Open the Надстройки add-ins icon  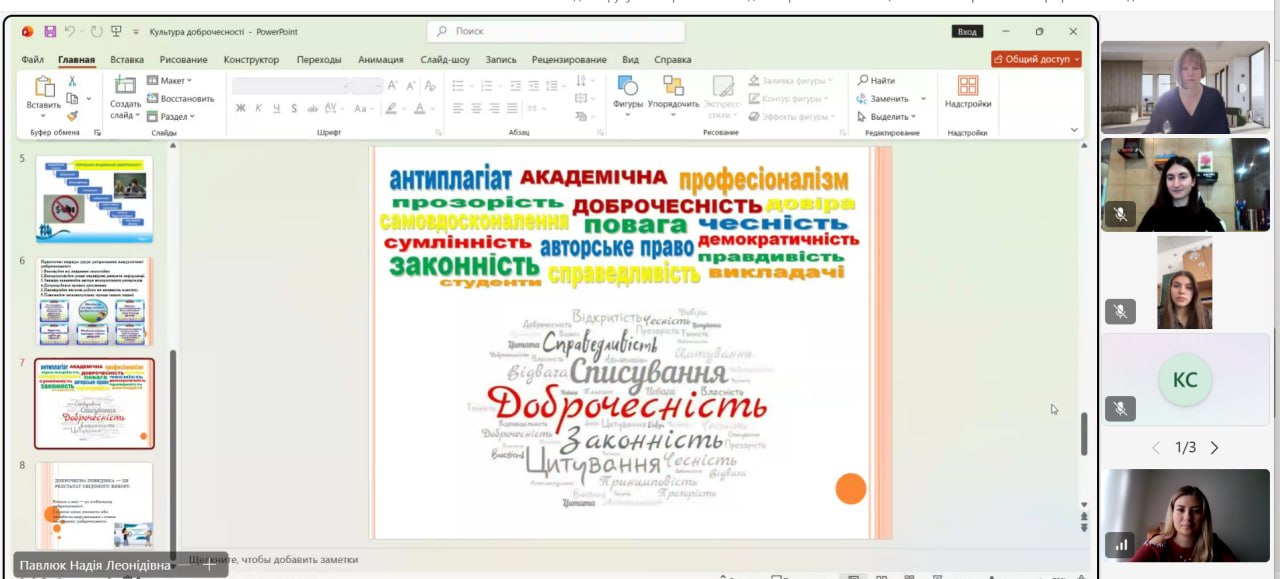click(967, 87)
